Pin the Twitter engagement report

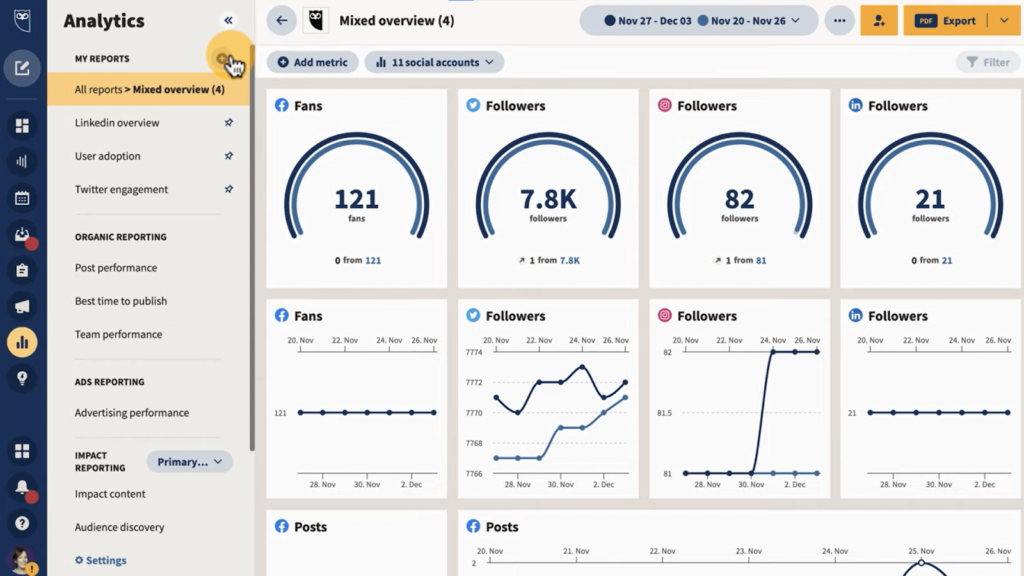pyautogui.click(x=229, y=189)
